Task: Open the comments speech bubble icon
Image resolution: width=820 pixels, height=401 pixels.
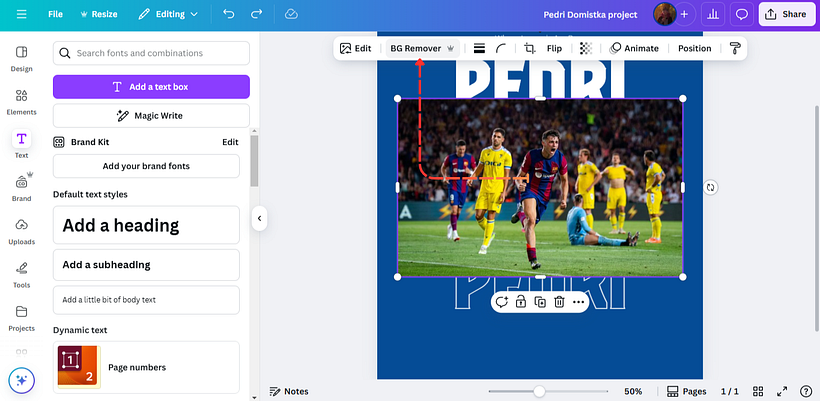Action: point(742,14)
